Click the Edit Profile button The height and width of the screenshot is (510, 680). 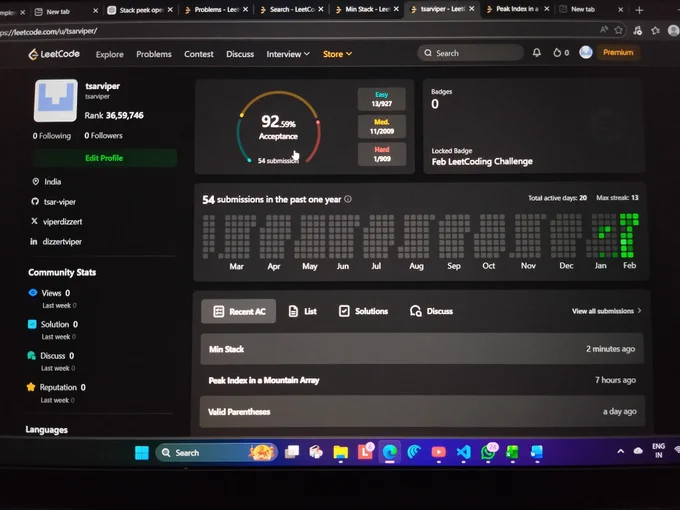(105, 158)
